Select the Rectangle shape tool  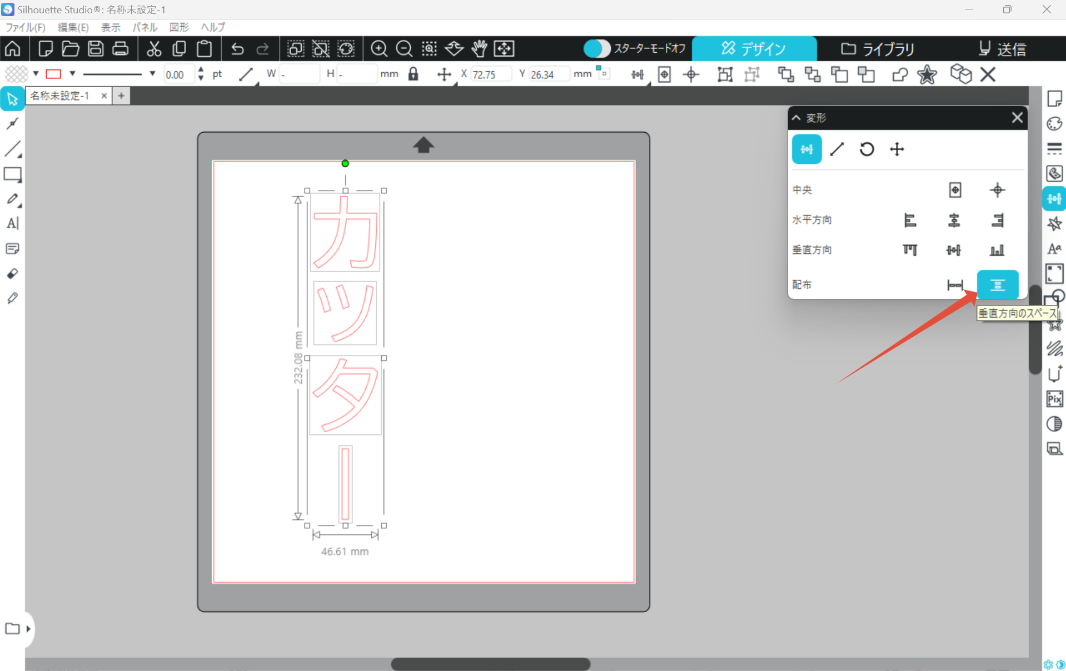pyautogui.click(x=12, y=175)
